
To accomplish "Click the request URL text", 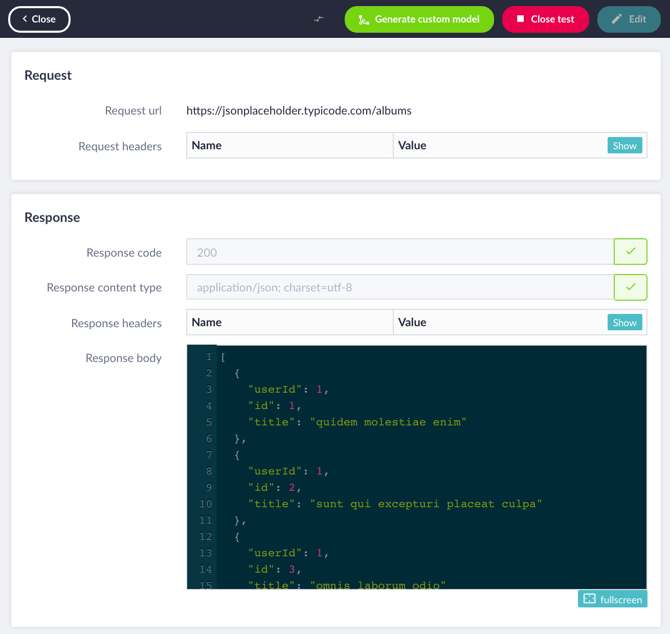I will (x=298, y=111).
